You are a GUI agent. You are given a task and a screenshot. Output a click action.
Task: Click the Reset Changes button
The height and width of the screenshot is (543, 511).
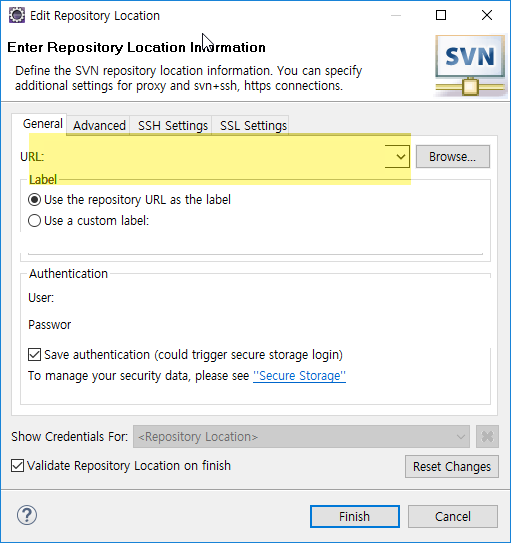[x=452, y=466]
